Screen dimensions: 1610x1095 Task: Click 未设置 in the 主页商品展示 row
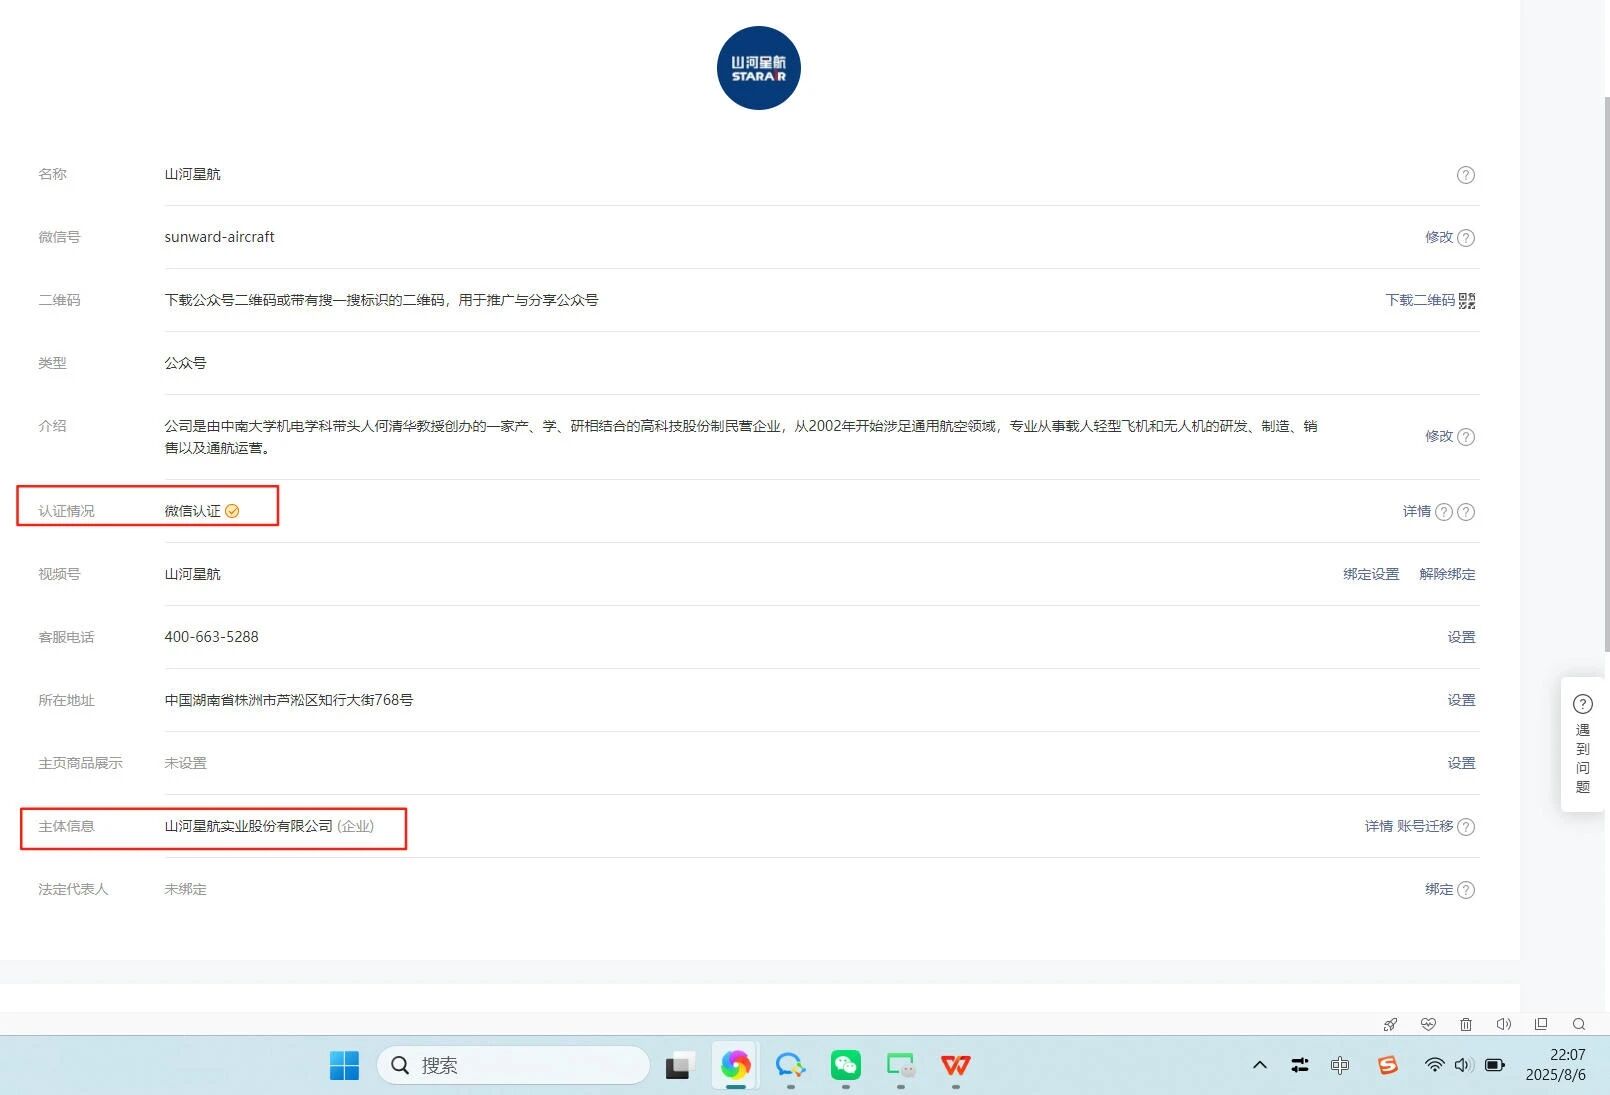pos(185,763)
